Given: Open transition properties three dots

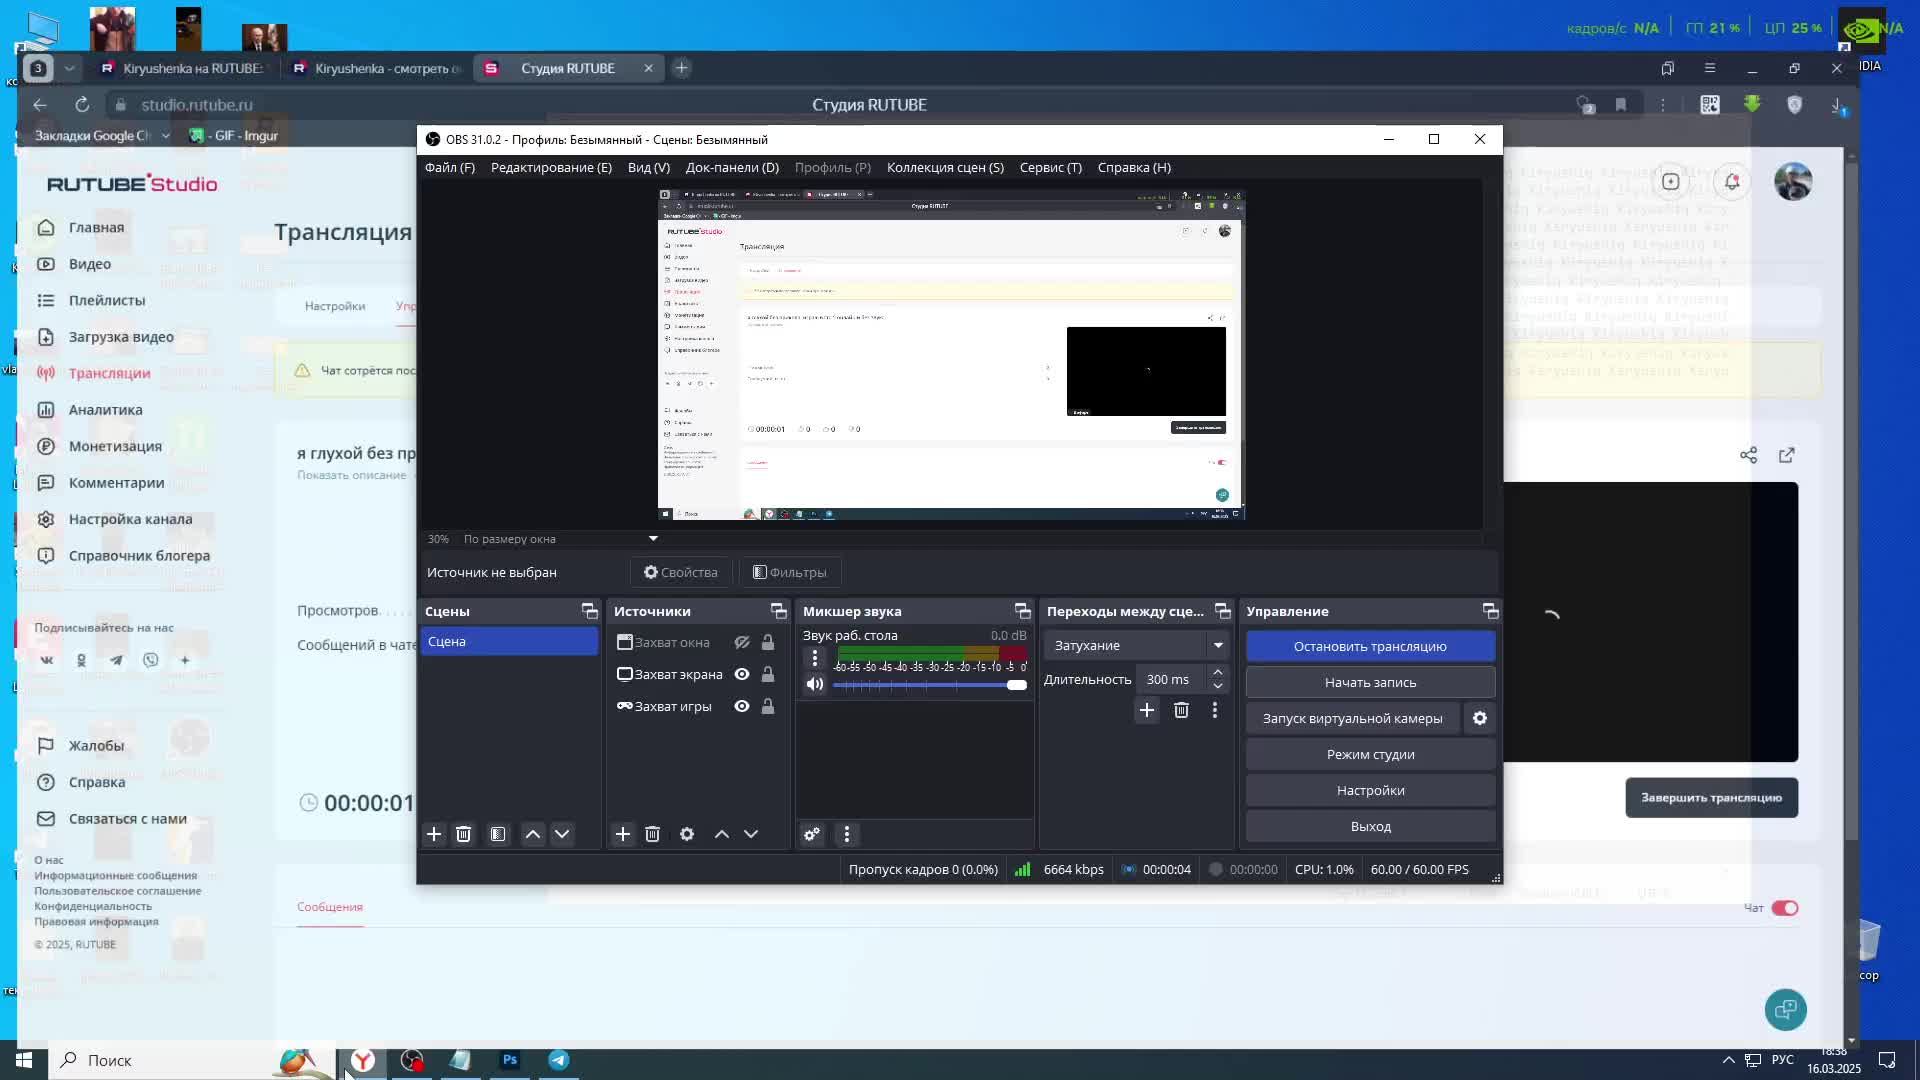Looking at the screenshot, I should click(1214, 710).
